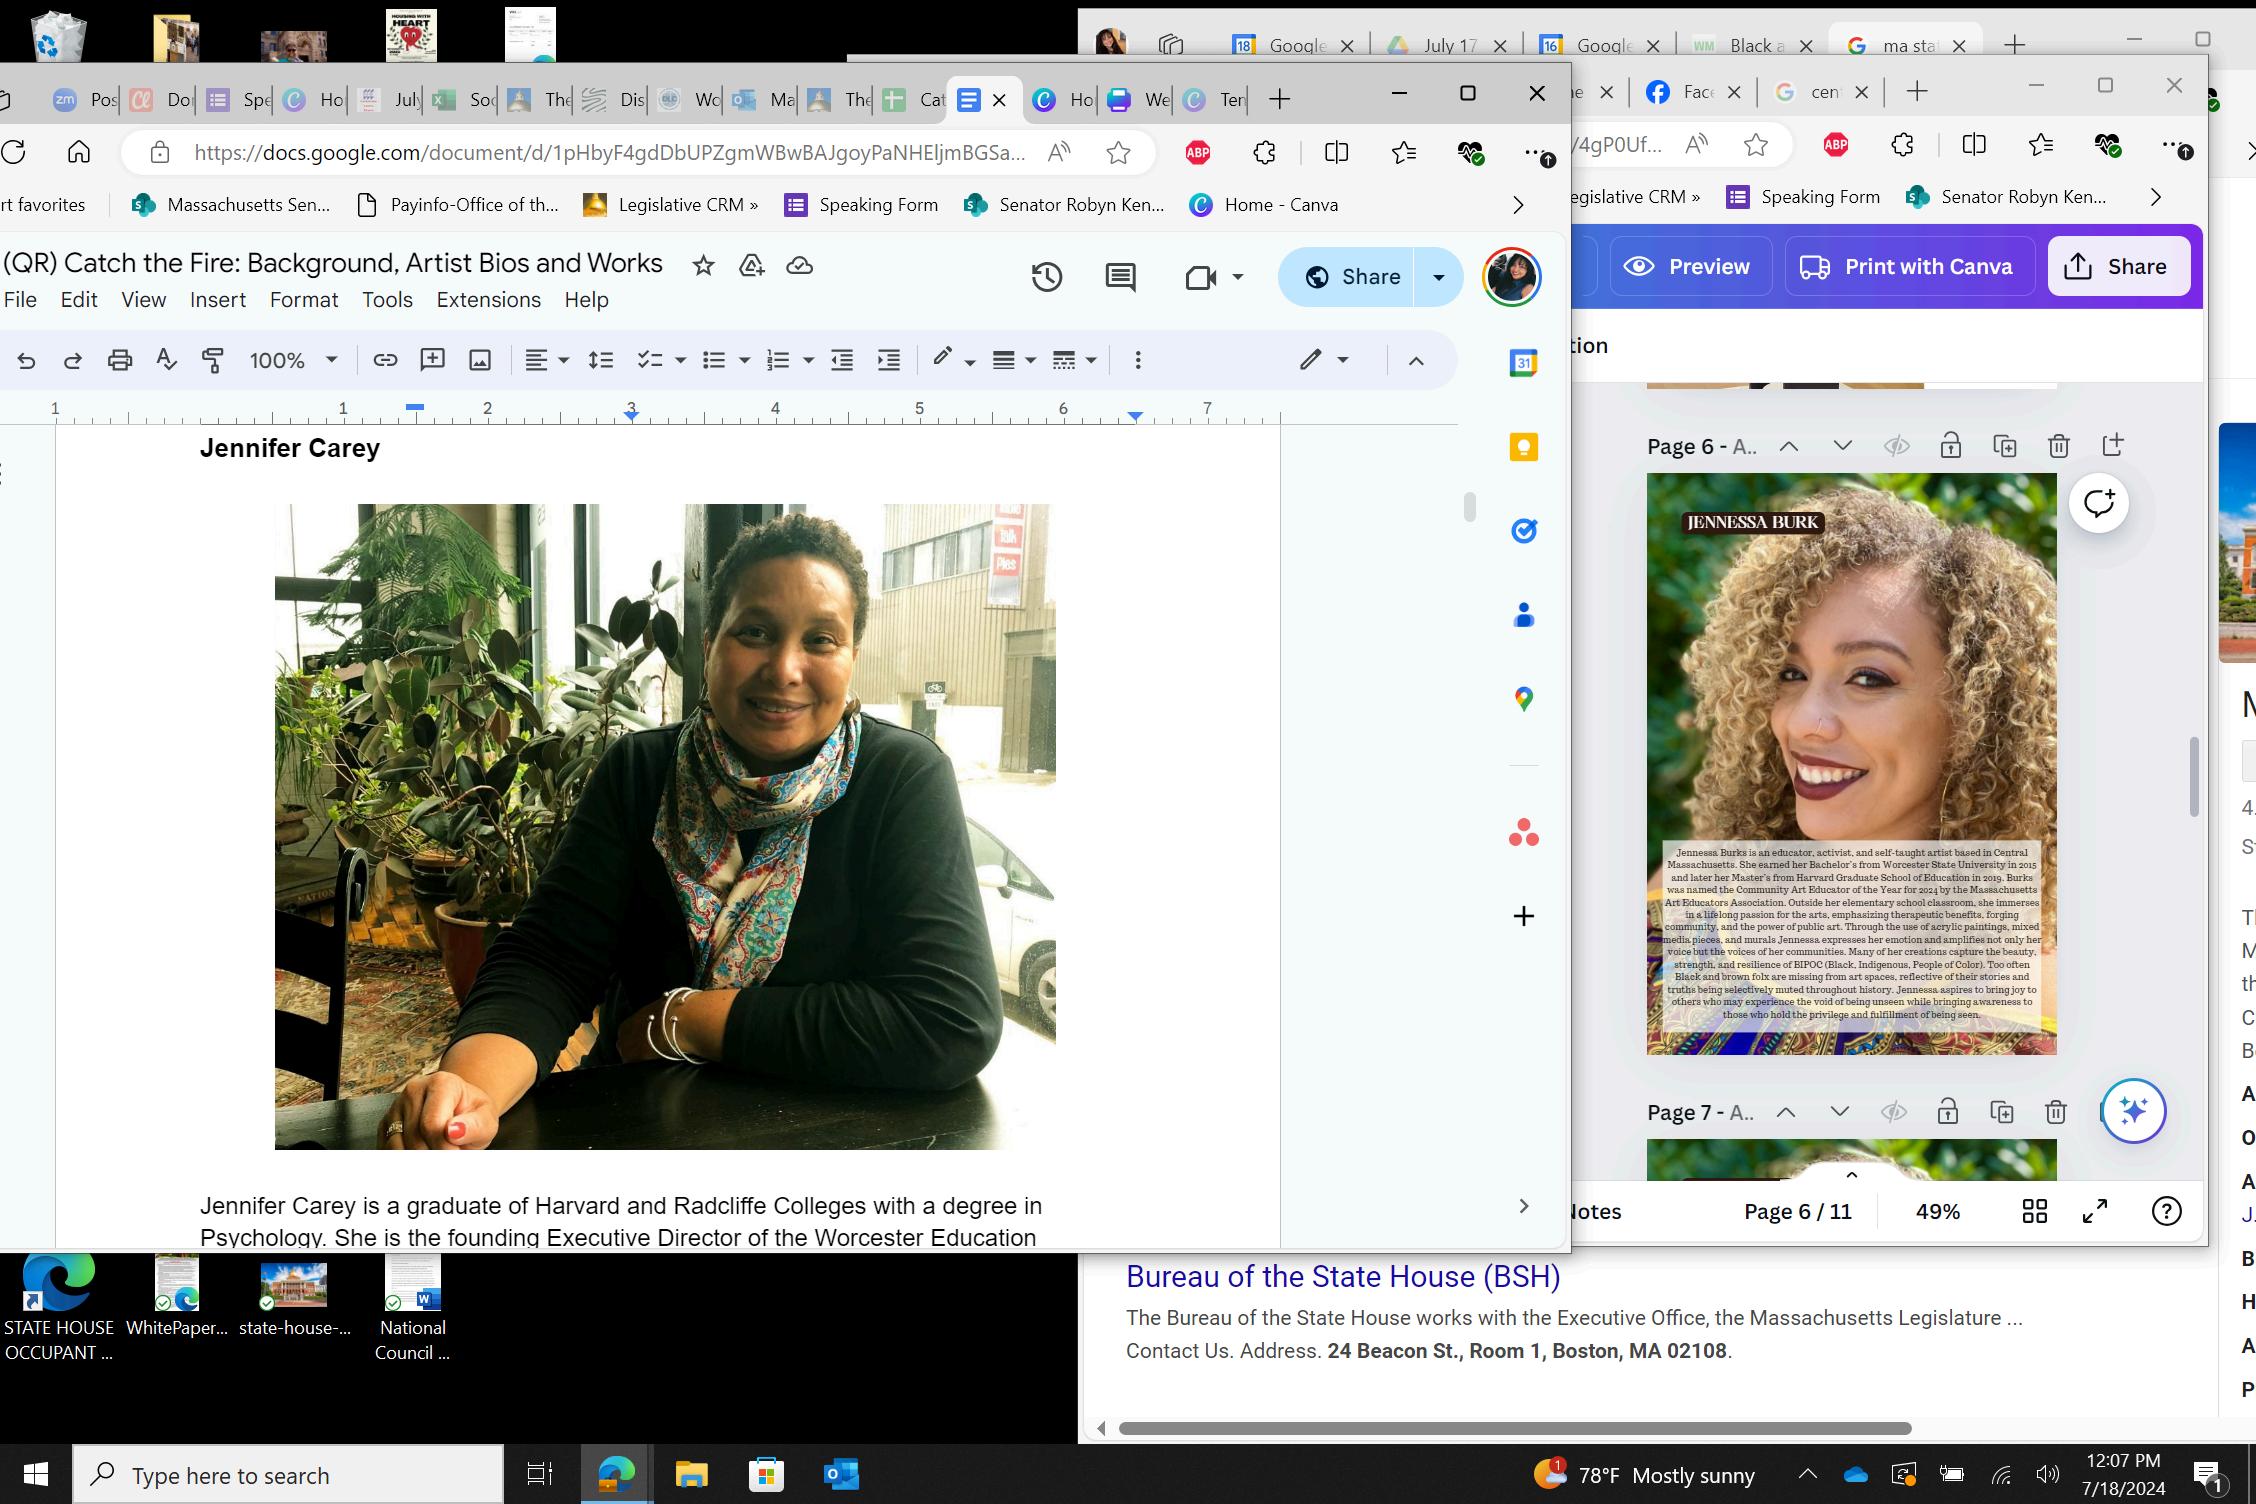Screen dimensions: 2256x1504
Task: Open Google Keep in the side panel
Action: pyautogui.click(x=1523, y=447)
